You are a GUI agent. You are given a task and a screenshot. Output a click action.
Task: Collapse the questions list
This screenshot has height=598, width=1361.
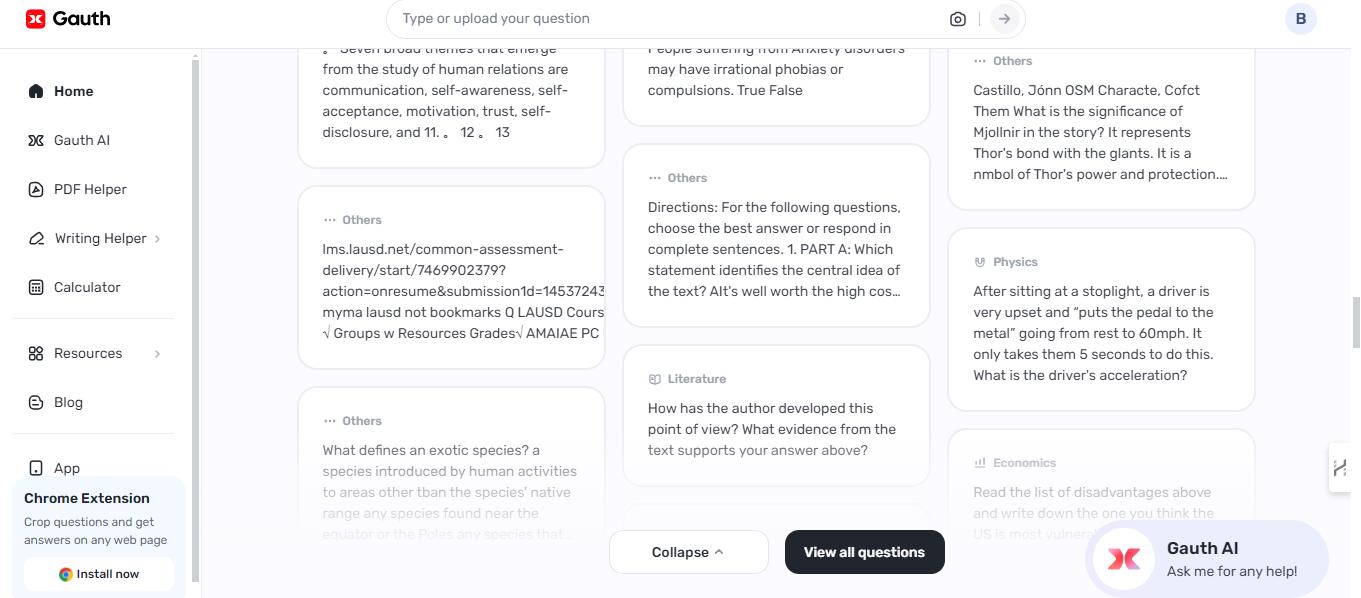tap(688, 552)
